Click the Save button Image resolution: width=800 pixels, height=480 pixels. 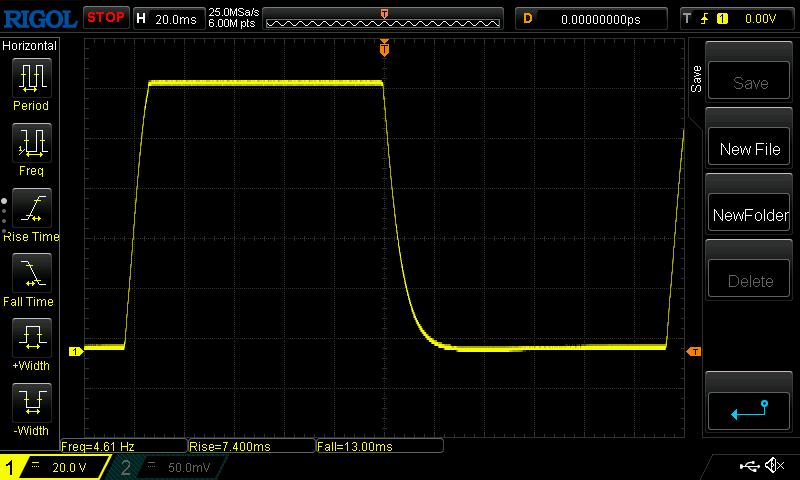749,81
